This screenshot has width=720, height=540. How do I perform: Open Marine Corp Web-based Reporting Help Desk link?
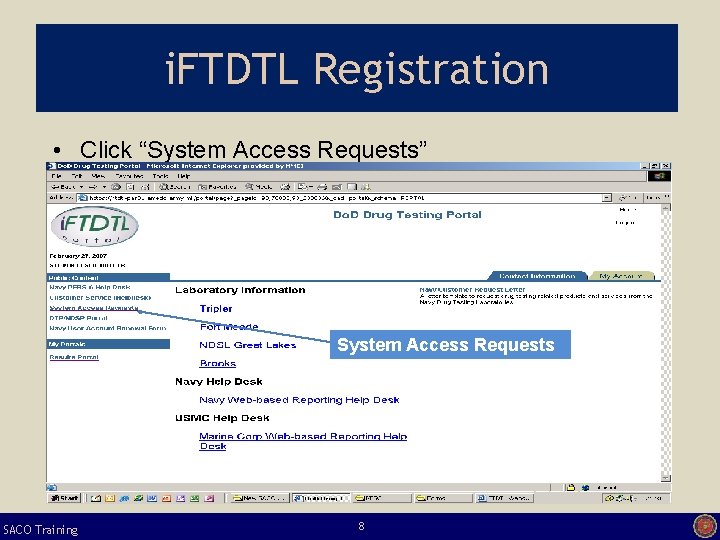(x=303, y=441)
